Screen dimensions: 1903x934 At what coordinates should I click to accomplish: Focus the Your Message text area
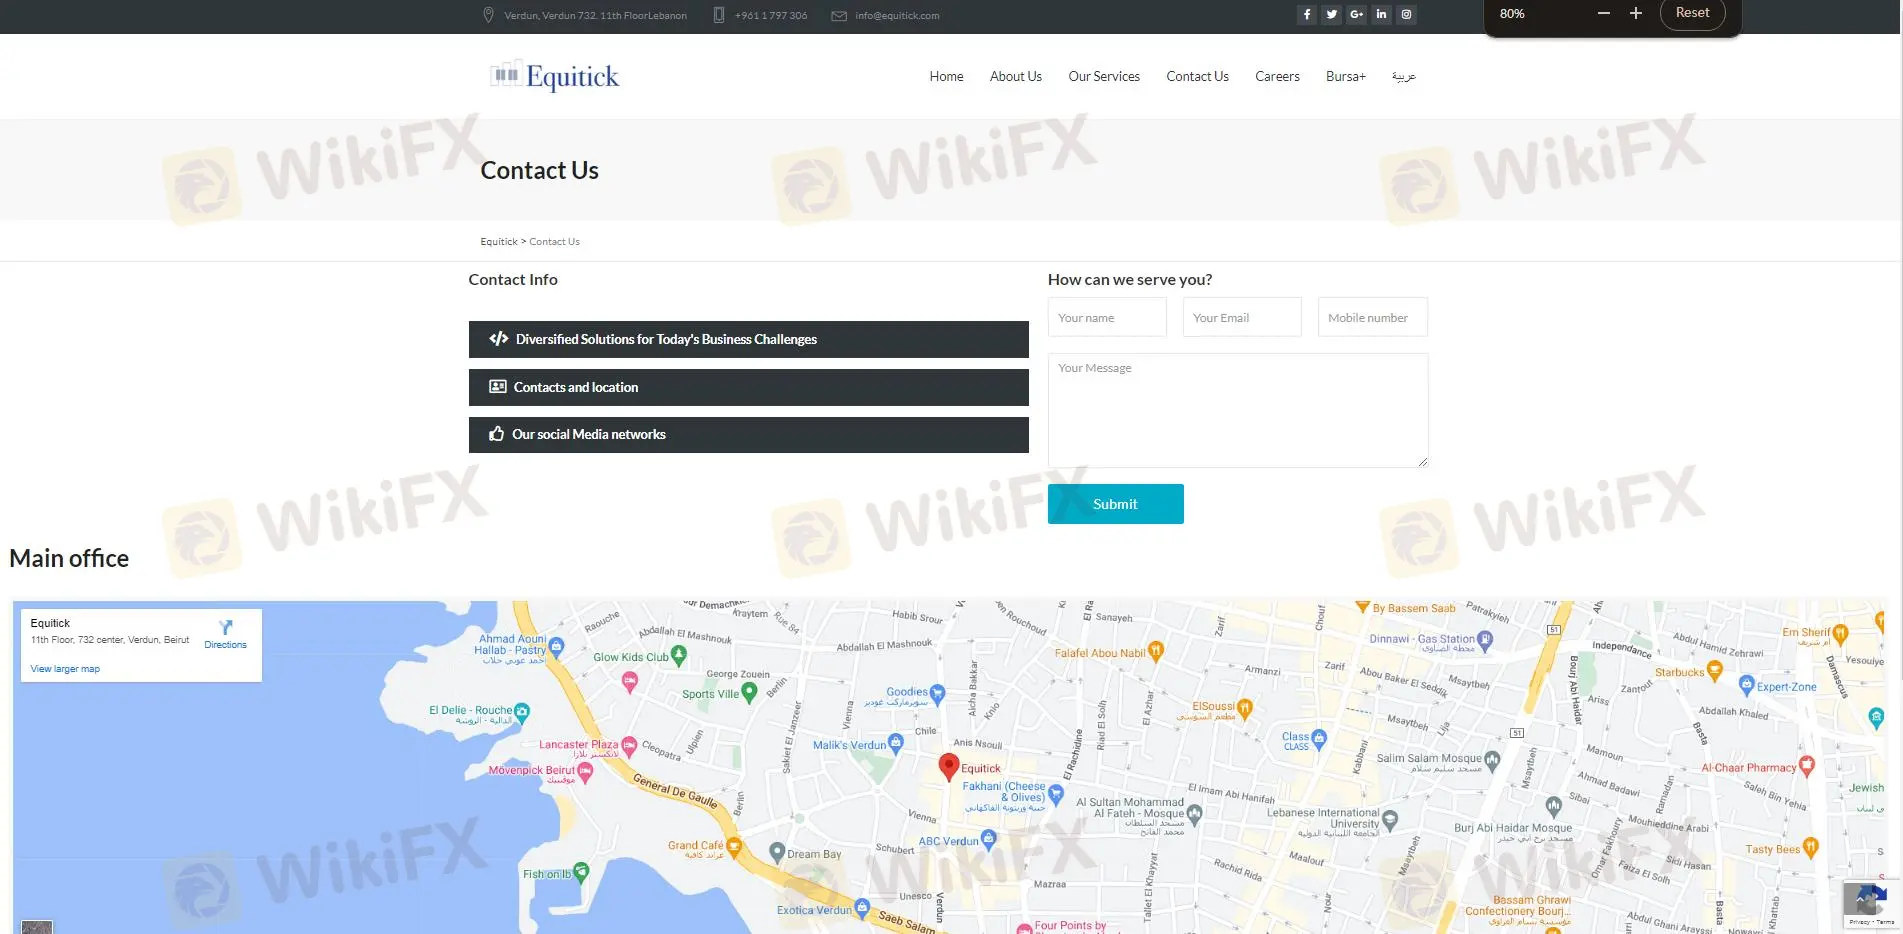click(1237, 410)
